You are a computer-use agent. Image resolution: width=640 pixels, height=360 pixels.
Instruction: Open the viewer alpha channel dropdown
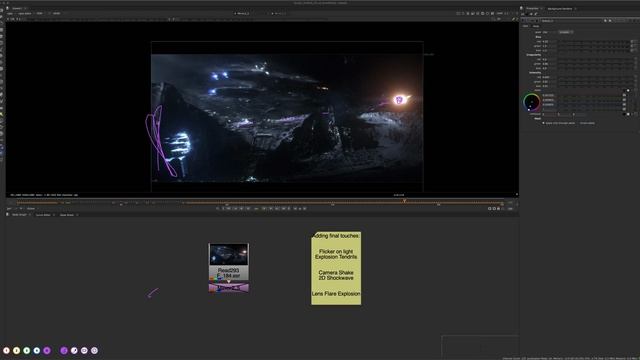(25, 13)
